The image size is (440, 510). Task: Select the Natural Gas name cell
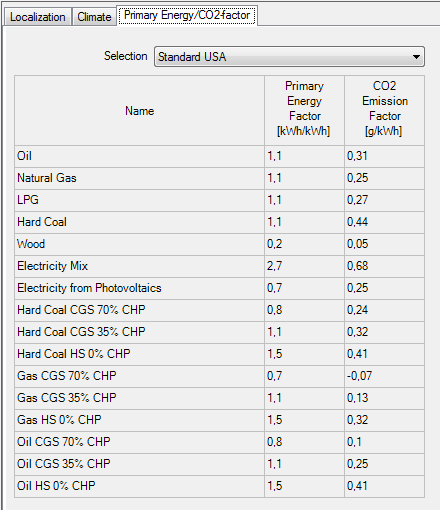click(140, 178)
